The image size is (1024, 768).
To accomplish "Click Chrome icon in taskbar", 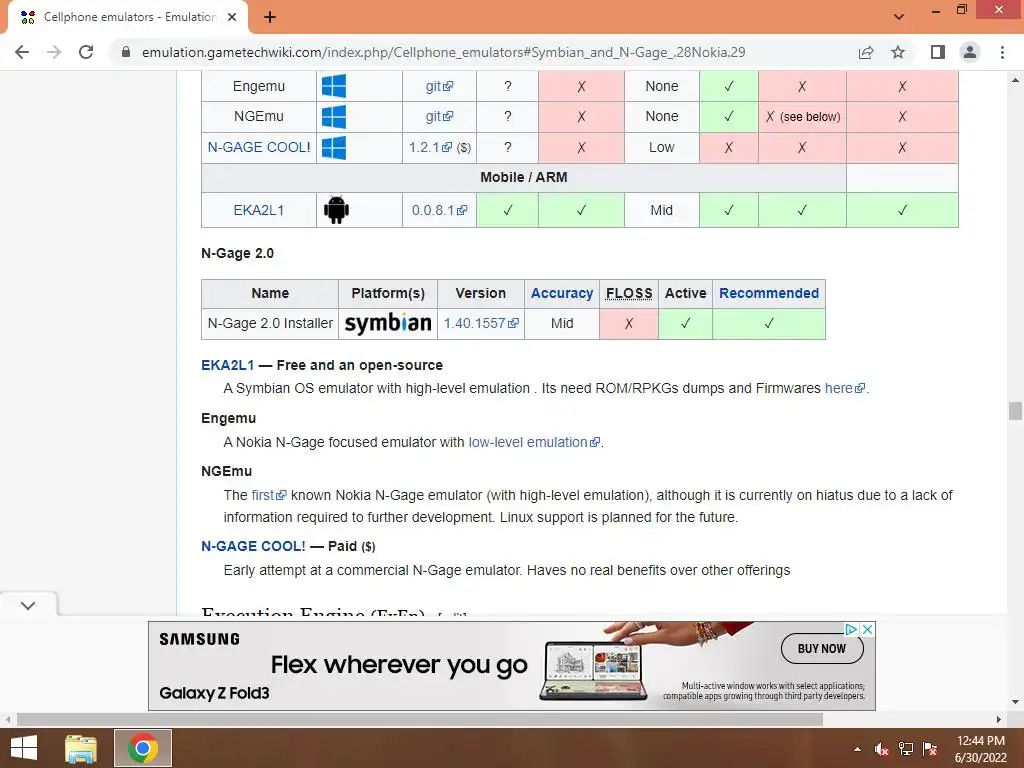I will tap(143, 748).
